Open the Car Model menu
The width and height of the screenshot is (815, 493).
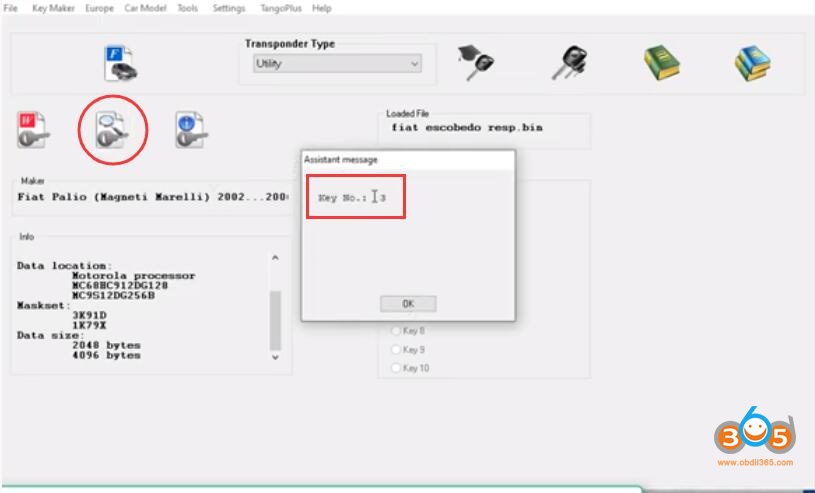tap(145, 8)
